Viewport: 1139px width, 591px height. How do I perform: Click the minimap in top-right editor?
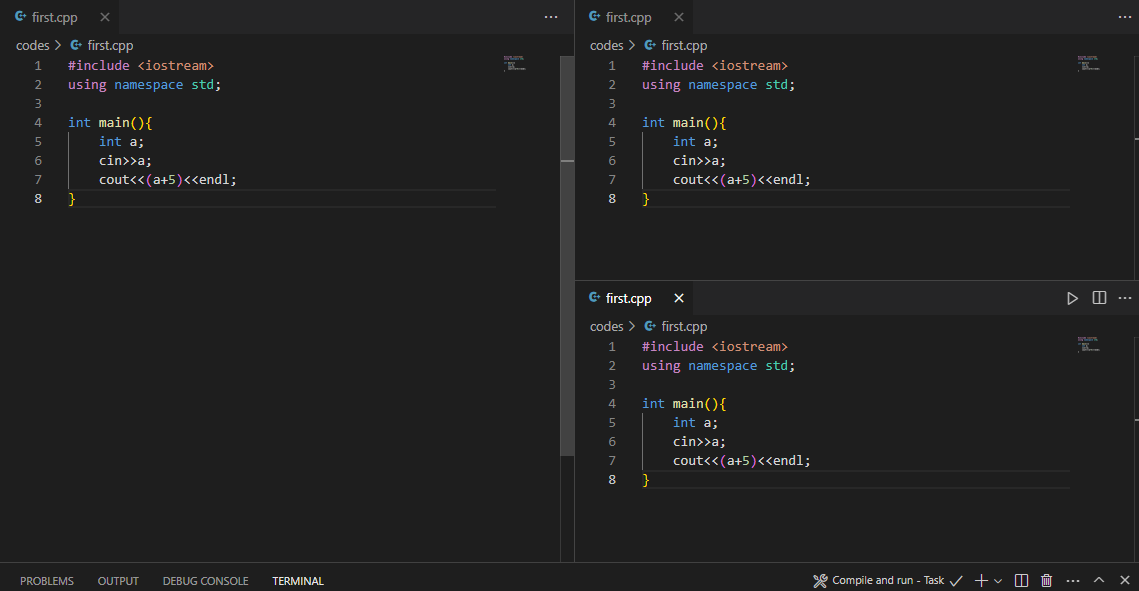click(x=1088, y=63)
